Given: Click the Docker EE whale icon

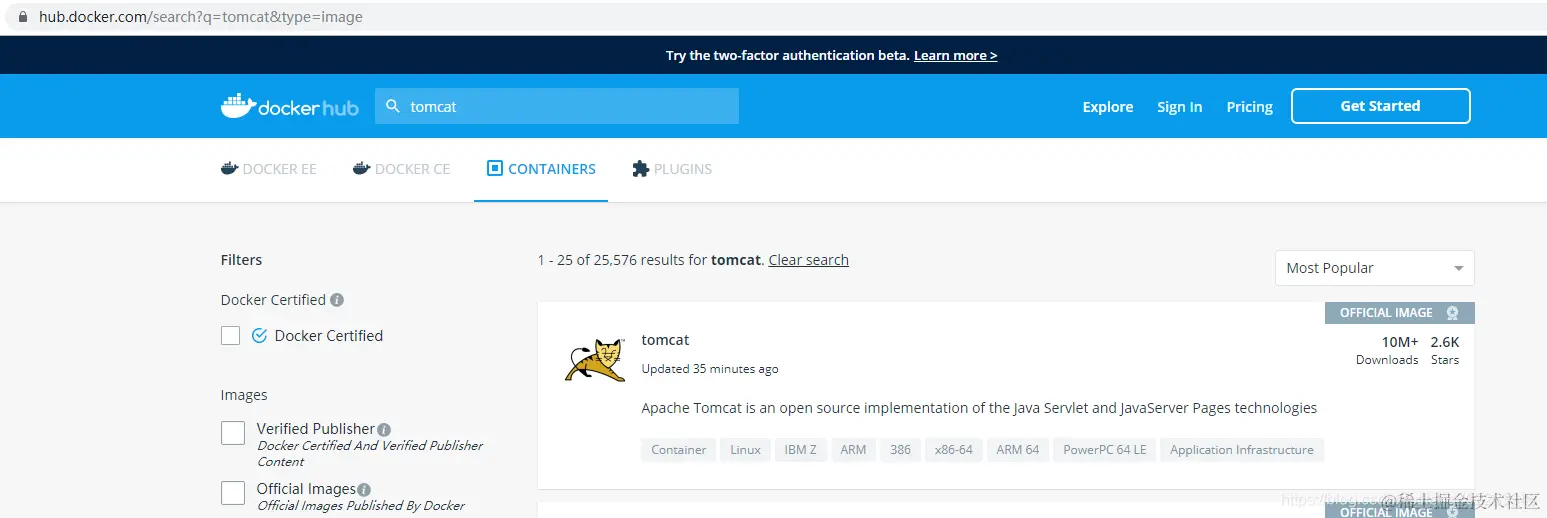Looking at the screenshot, I should click(229, 168).
